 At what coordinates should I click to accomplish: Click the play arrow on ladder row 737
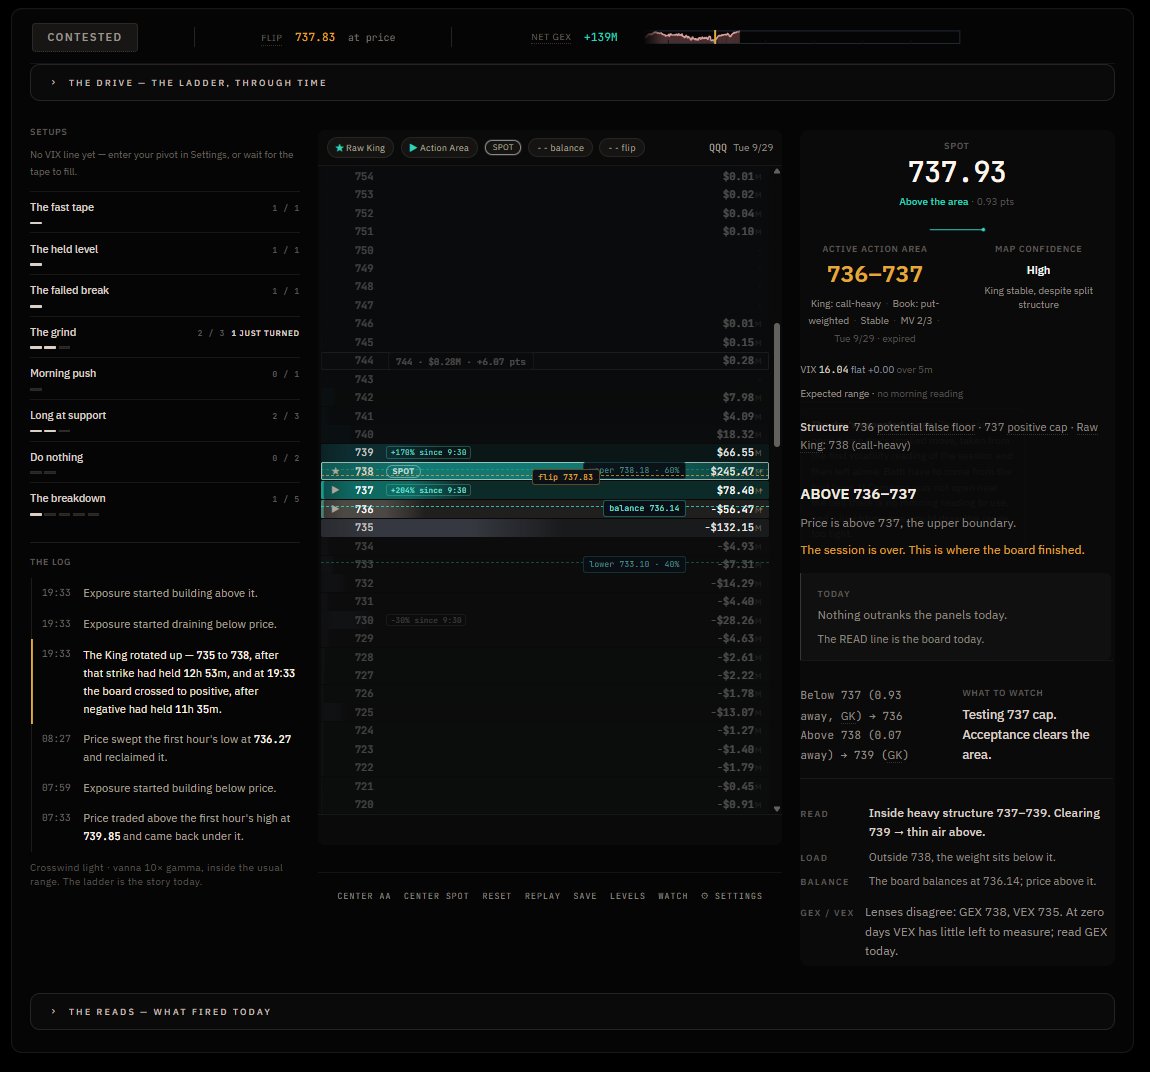[x=335, y=490]
